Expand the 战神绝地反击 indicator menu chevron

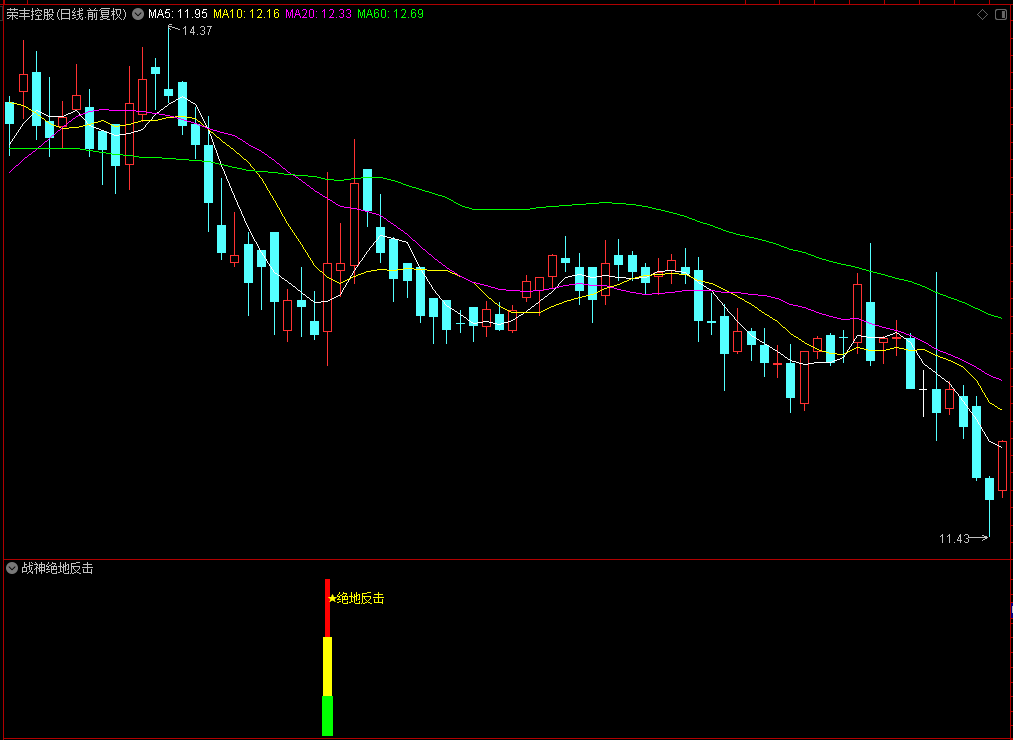(x=12, y=568)
